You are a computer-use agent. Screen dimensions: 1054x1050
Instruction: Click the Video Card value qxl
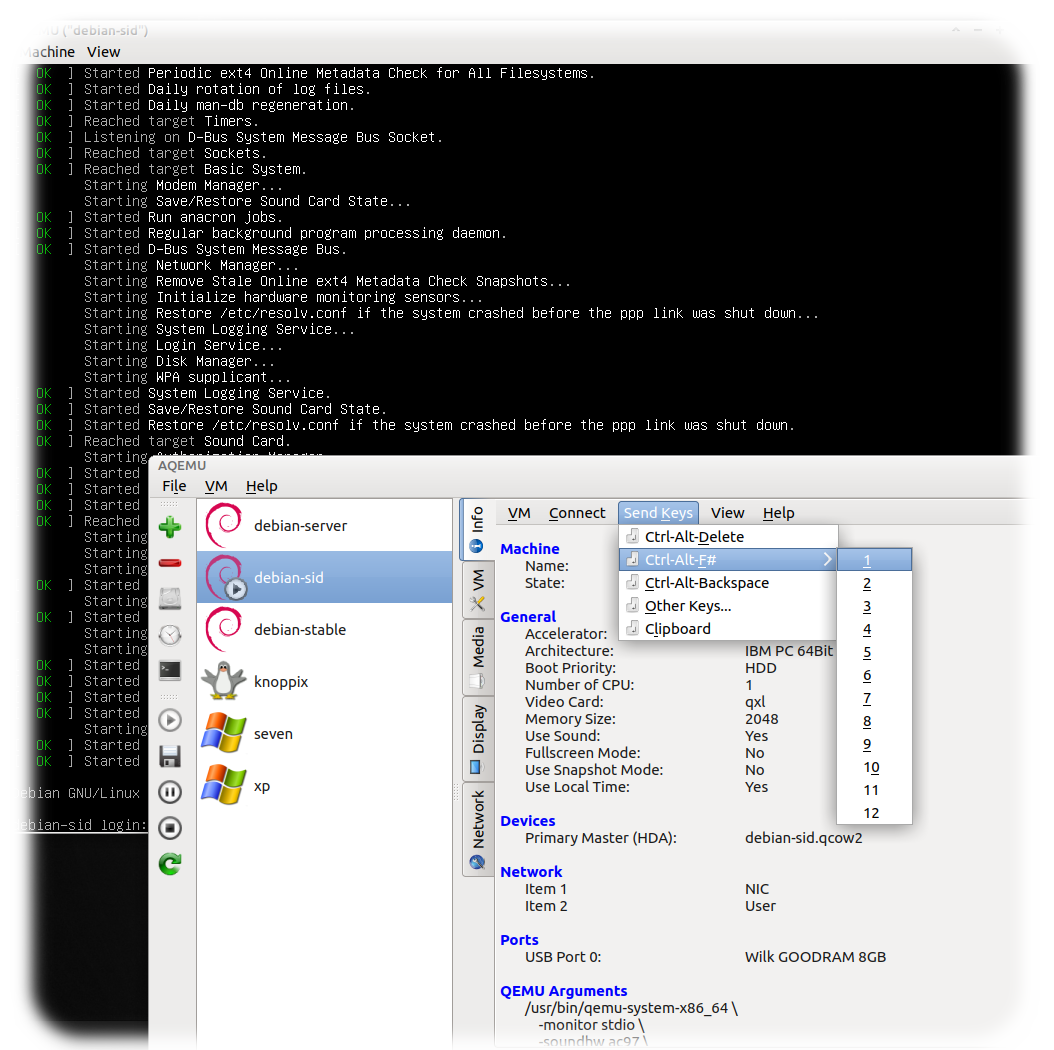click(755, 702)
